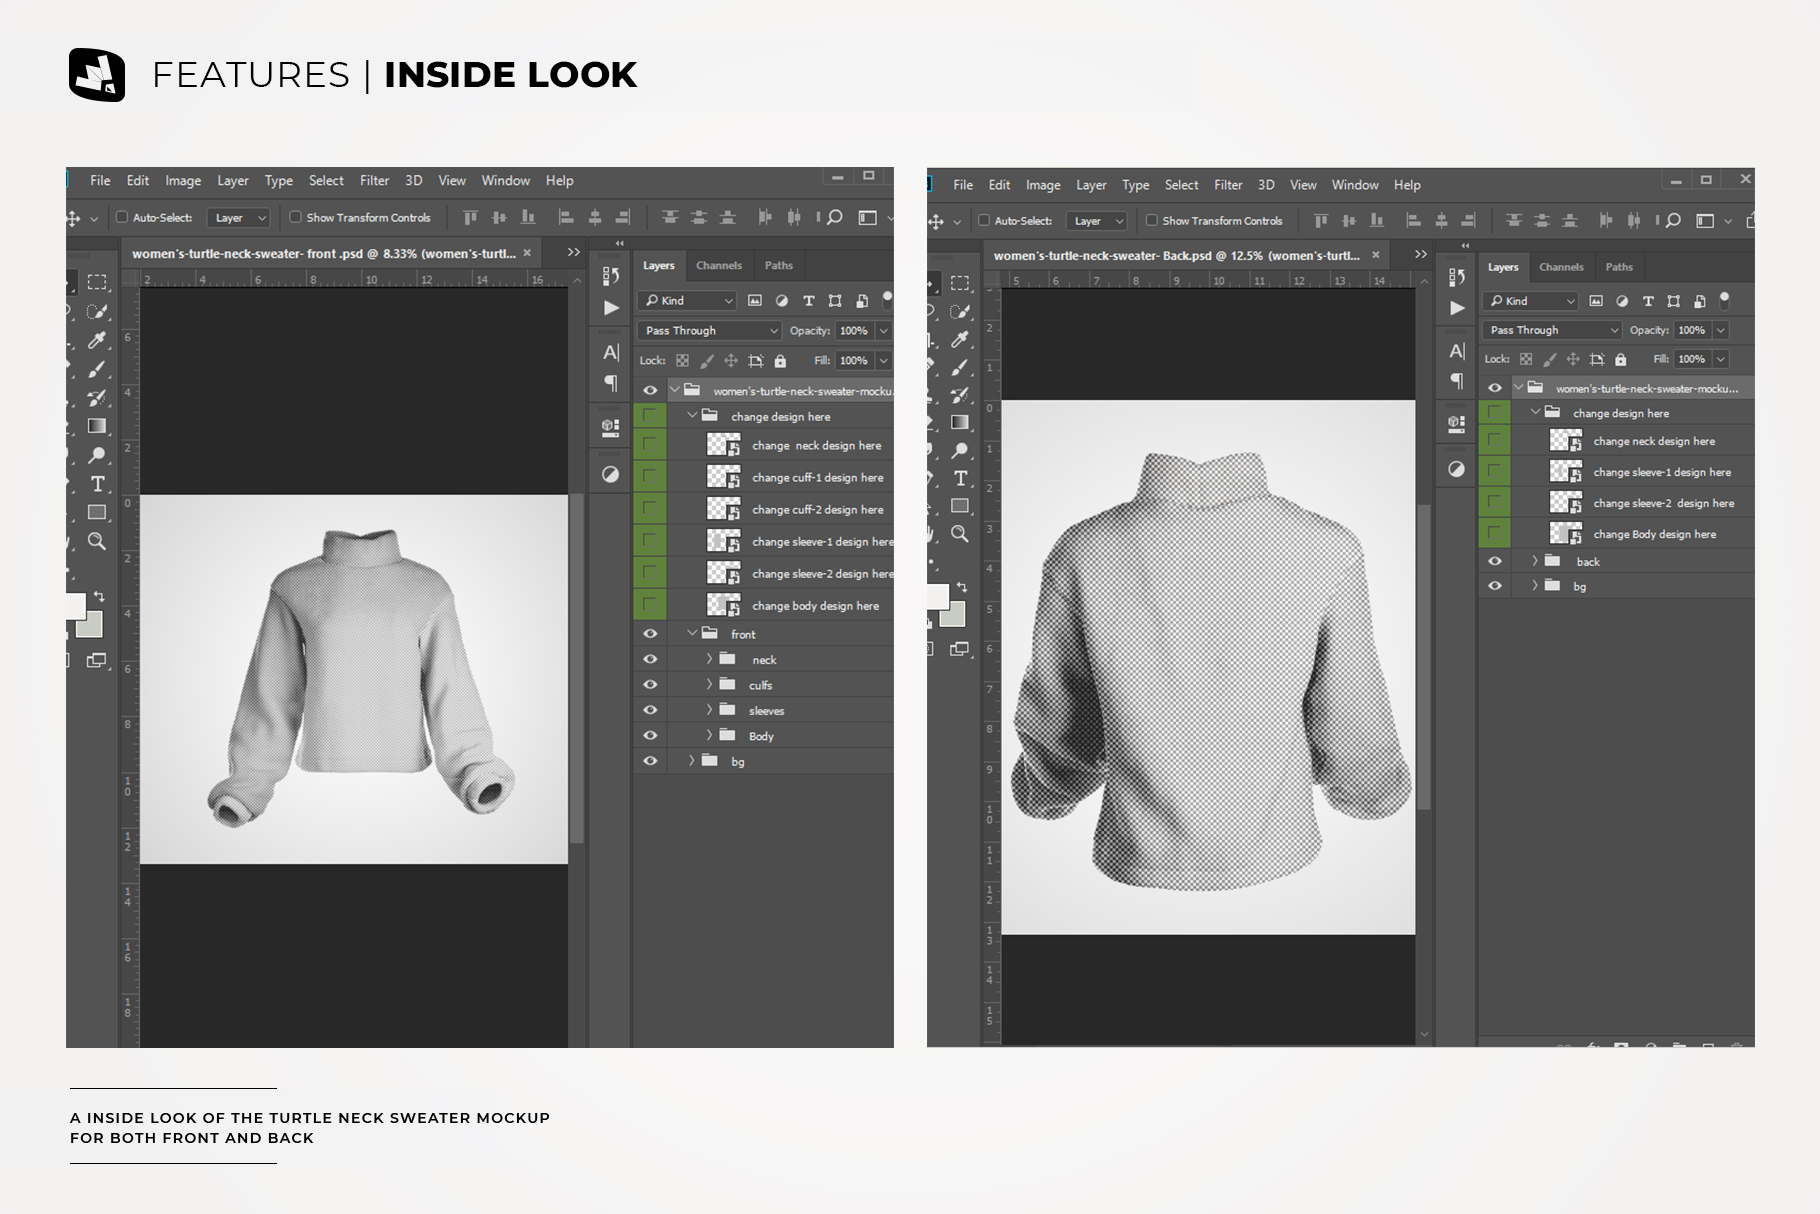
Task: Click the lock all icon in left Layers panel
Action: coord(780,361)
